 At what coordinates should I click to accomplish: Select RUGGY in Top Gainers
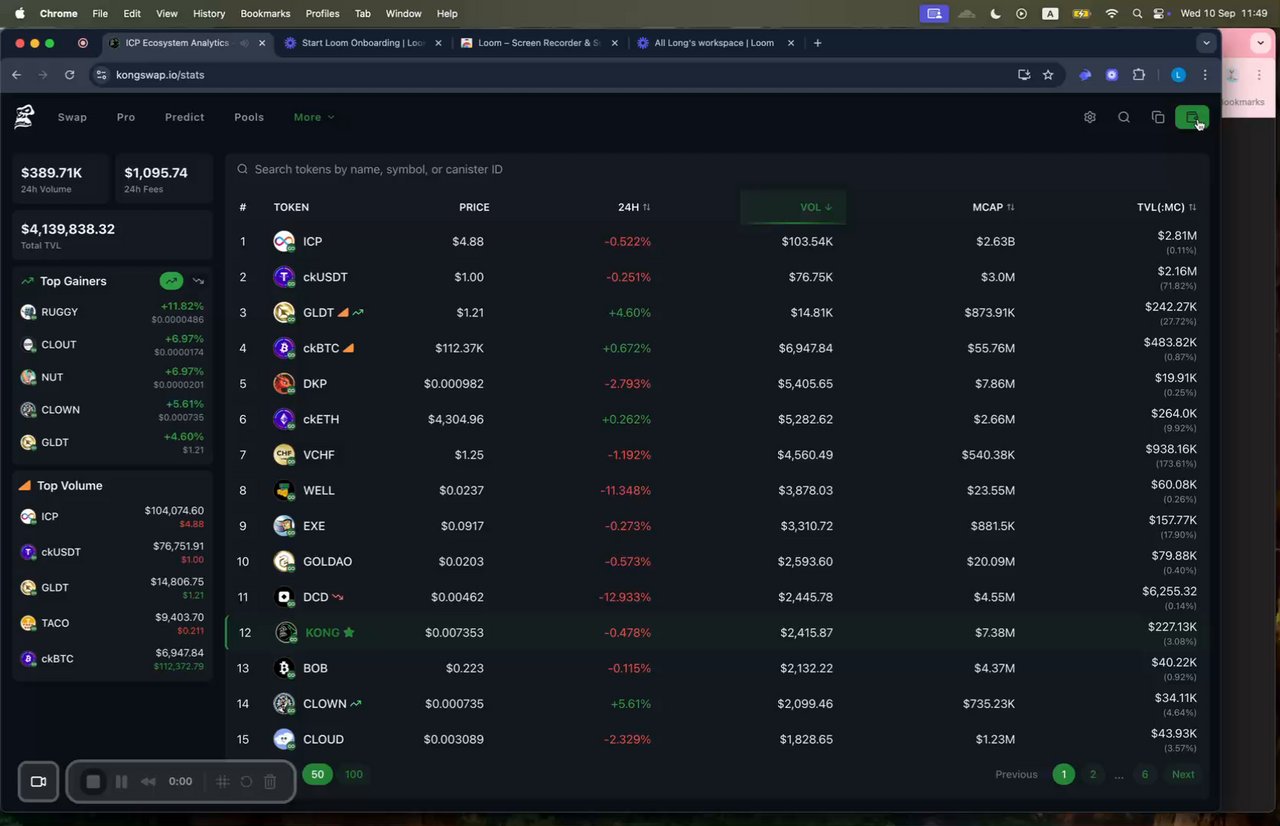pyautogui.click(x=112, y=312)
